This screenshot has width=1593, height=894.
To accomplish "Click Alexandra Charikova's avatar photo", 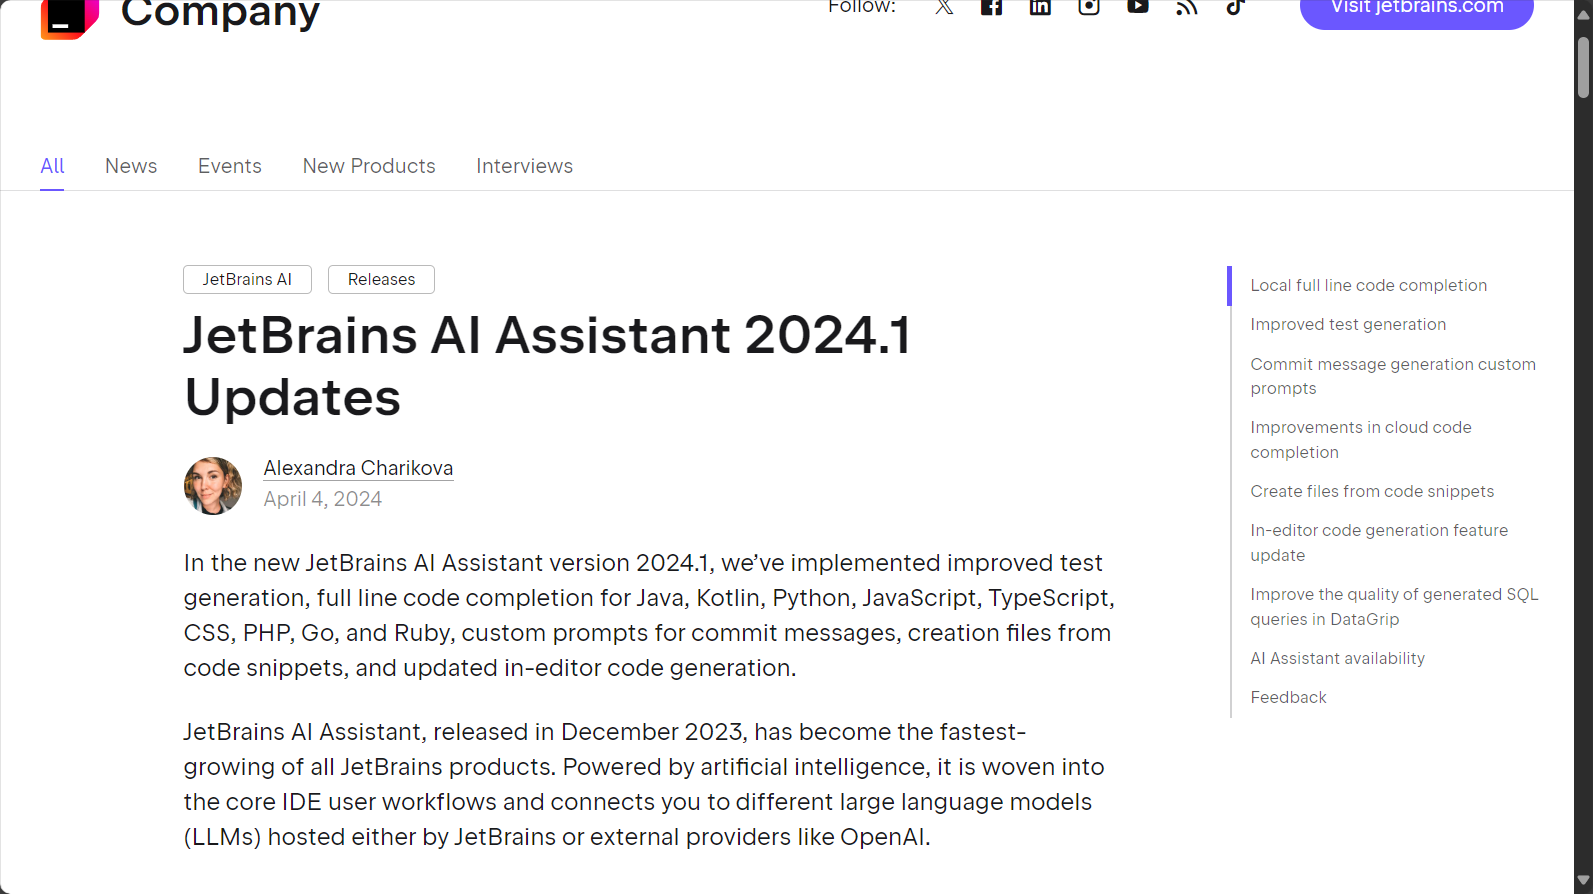I will [213, 486].
